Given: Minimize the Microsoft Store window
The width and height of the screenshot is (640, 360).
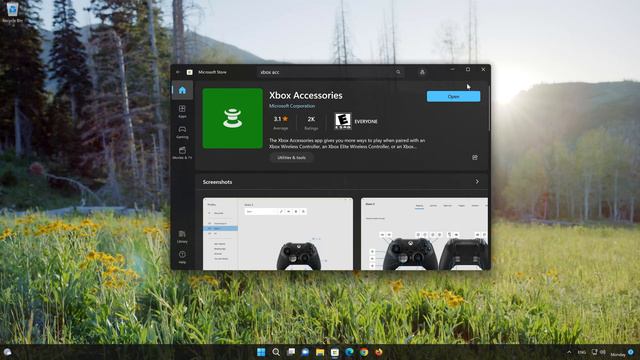Looking at the screenshot, I should pyautogui.click(x=452, y=69).
